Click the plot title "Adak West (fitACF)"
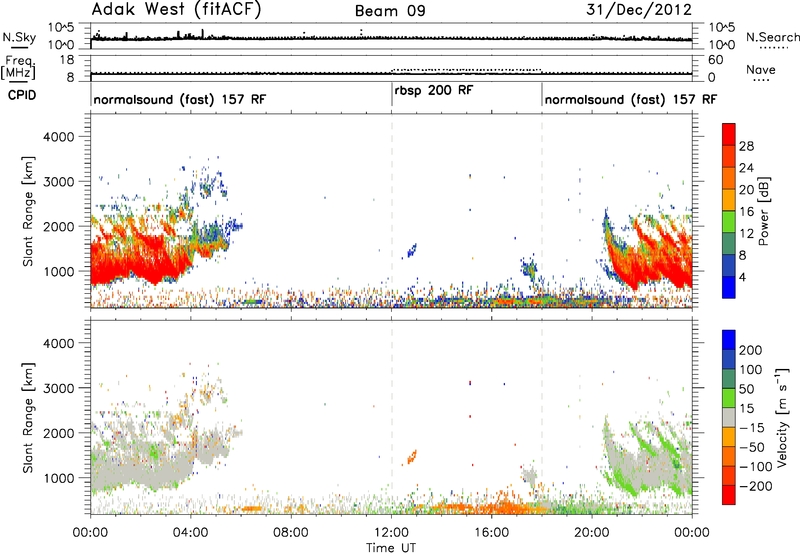Viewport: 800px width, 554px height. coord(176,10)
